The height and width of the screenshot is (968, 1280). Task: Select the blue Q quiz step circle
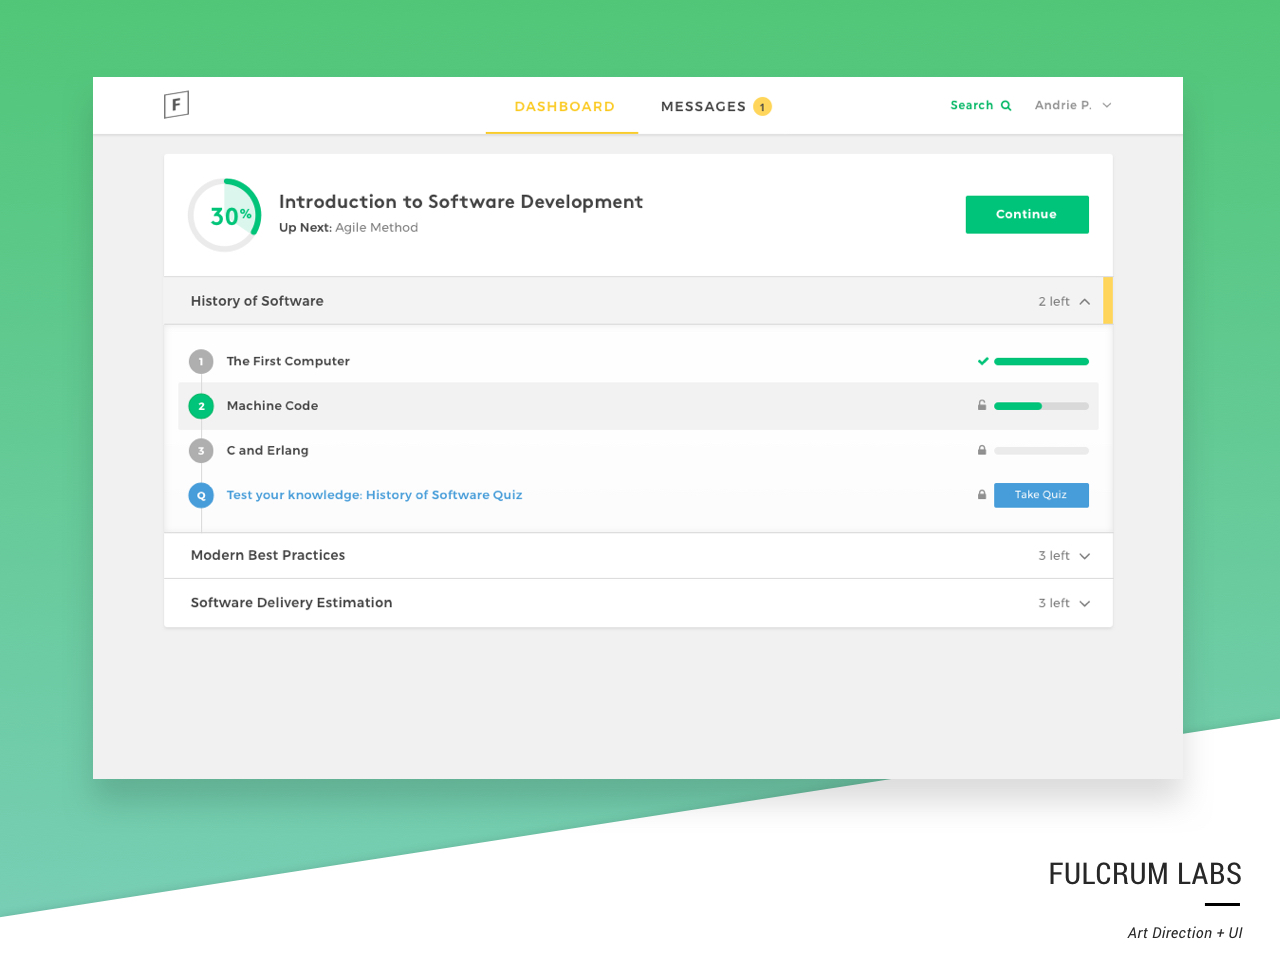pyautogui.click(x=201, y=495)
